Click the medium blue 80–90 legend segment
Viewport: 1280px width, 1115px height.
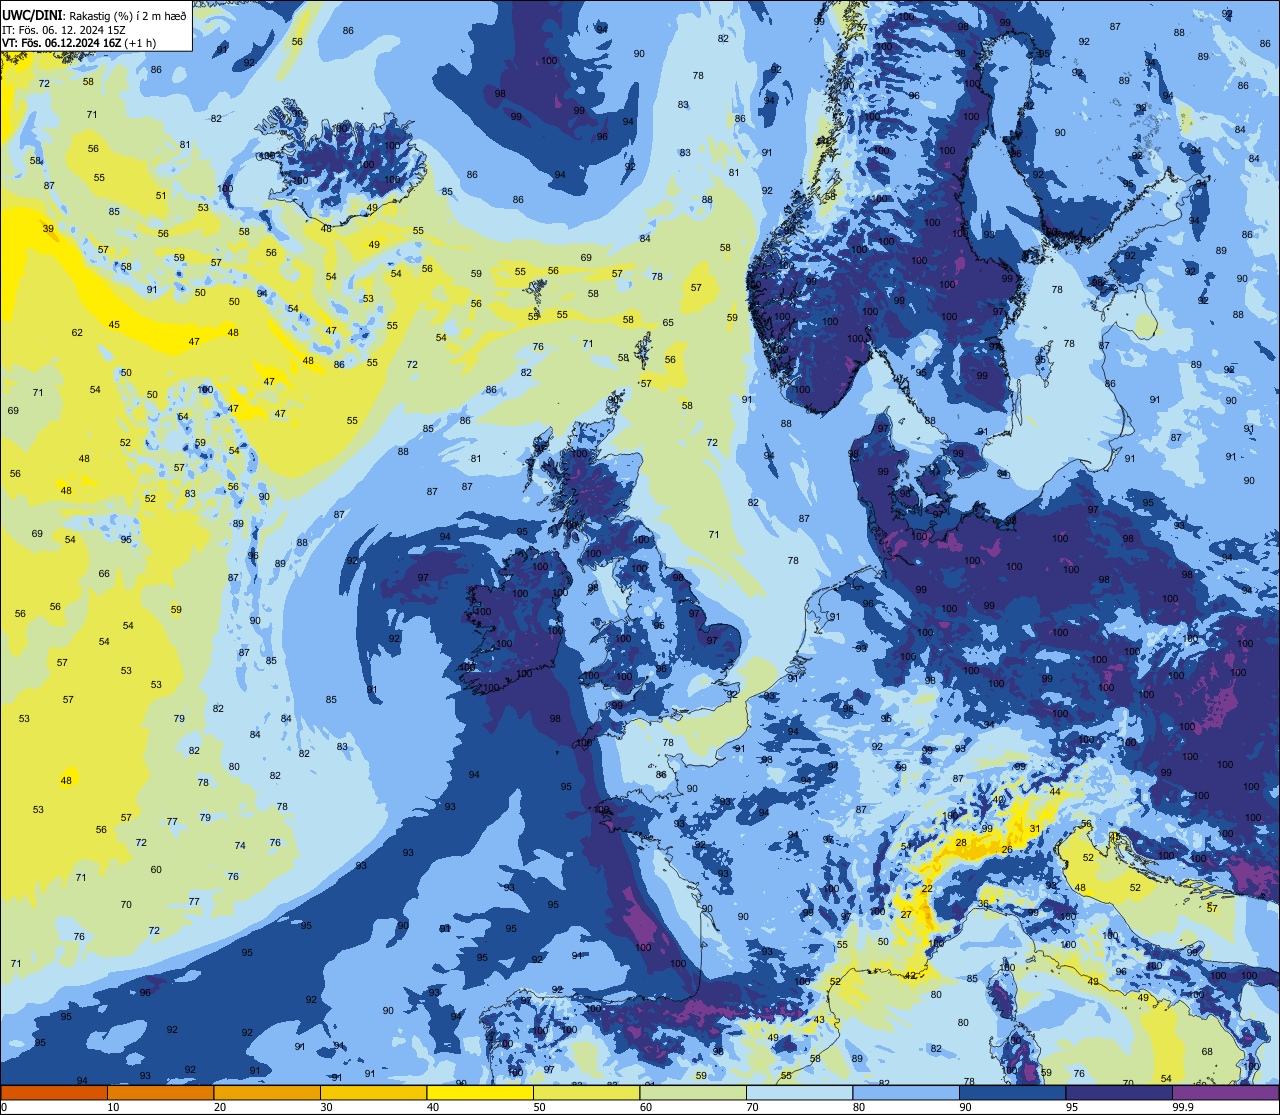coord(906,1093)
